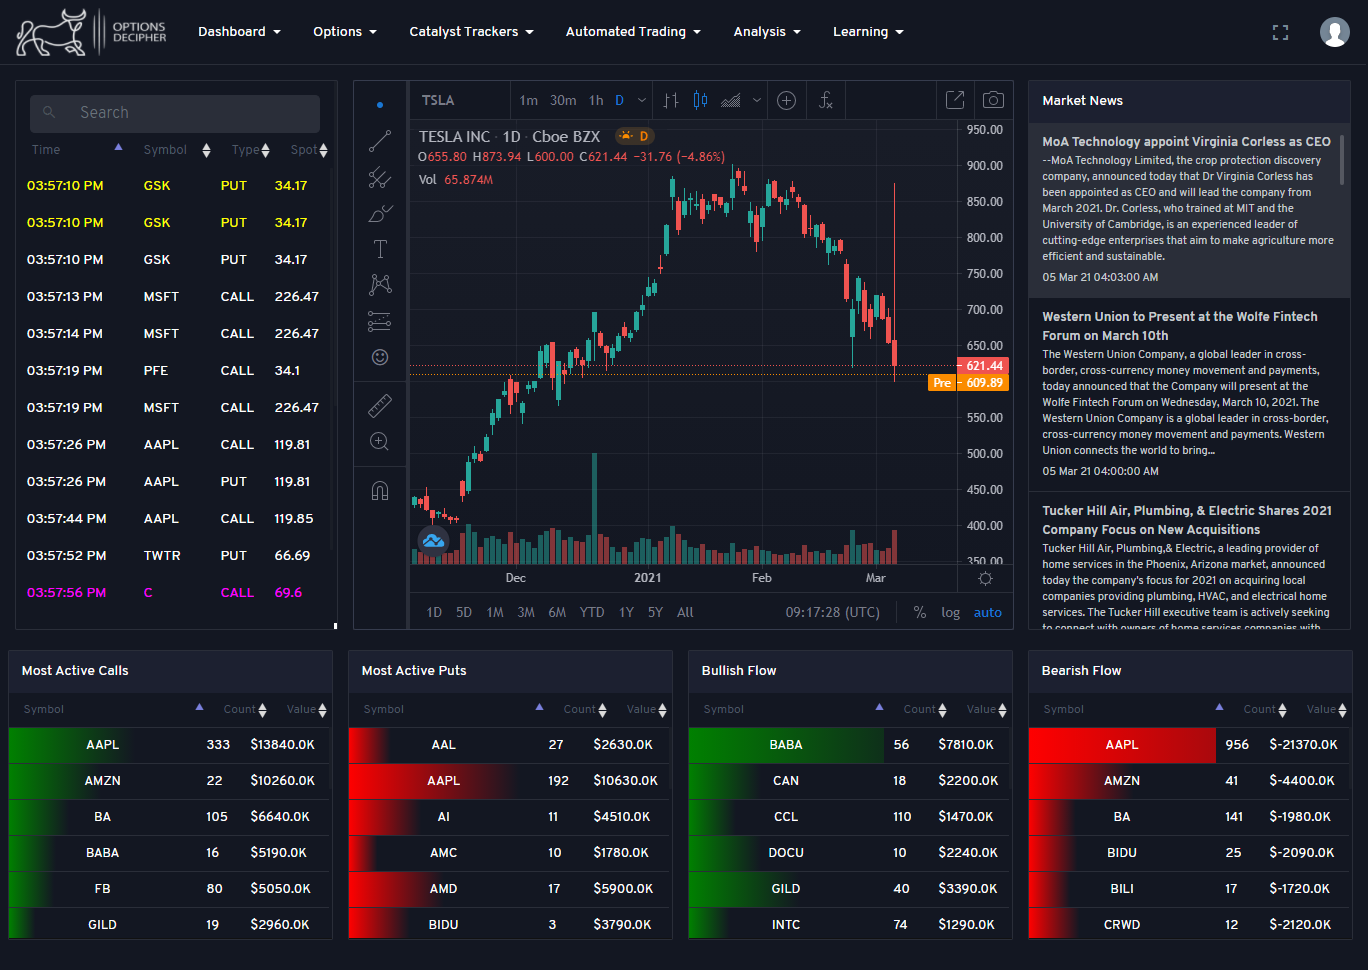Select the BABA row in Bullish Flow

pyautogui.click(x=850, y=744)
